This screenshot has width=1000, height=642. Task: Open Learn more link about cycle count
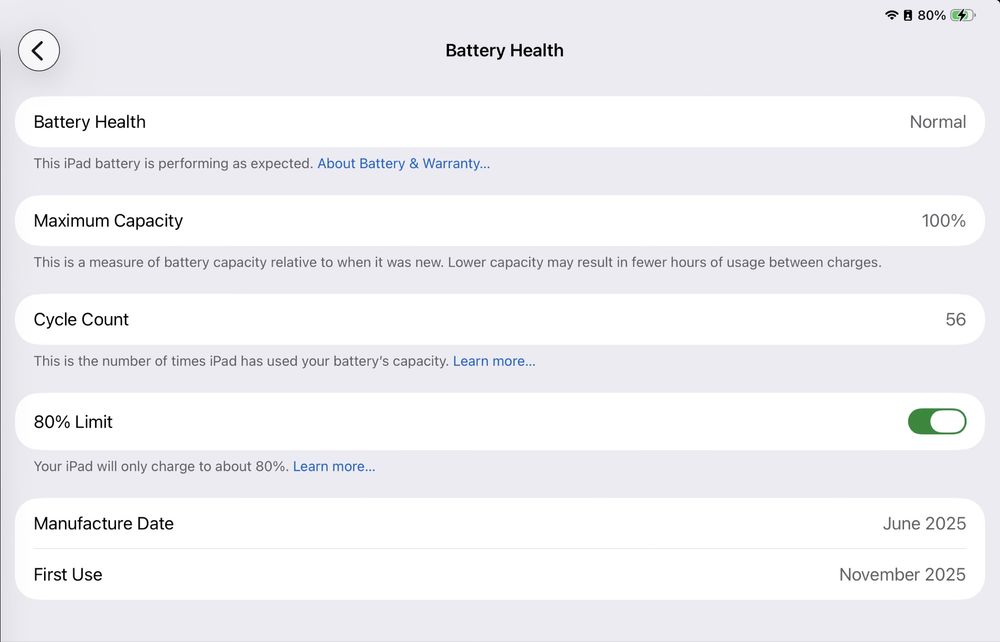click(494, 361)
